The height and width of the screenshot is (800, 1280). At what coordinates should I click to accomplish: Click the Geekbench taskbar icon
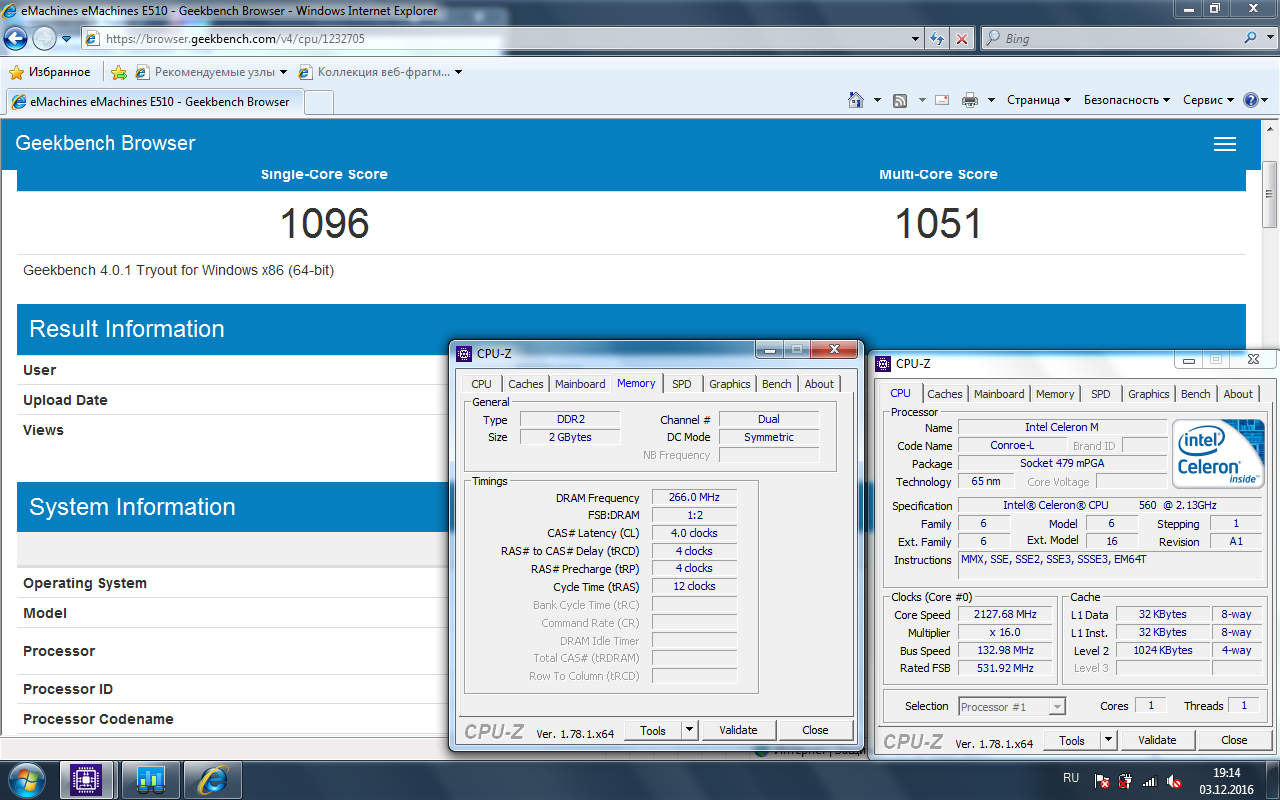(x=150, y=779)
